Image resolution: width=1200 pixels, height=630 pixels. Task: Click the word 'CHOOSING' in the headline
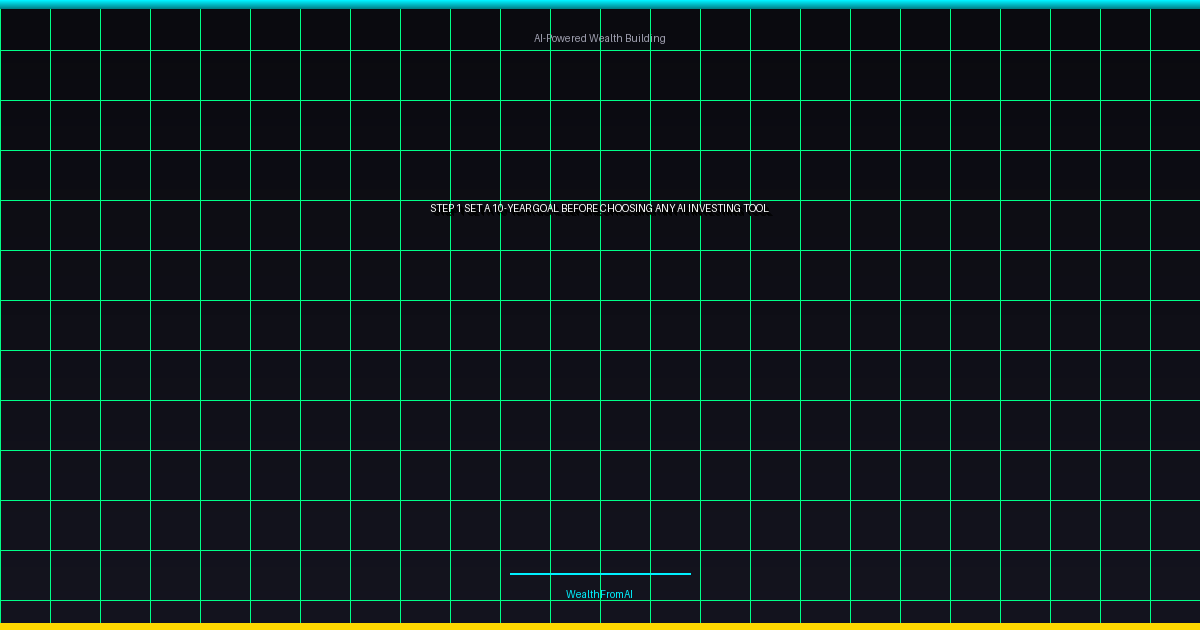pos(626,208)
